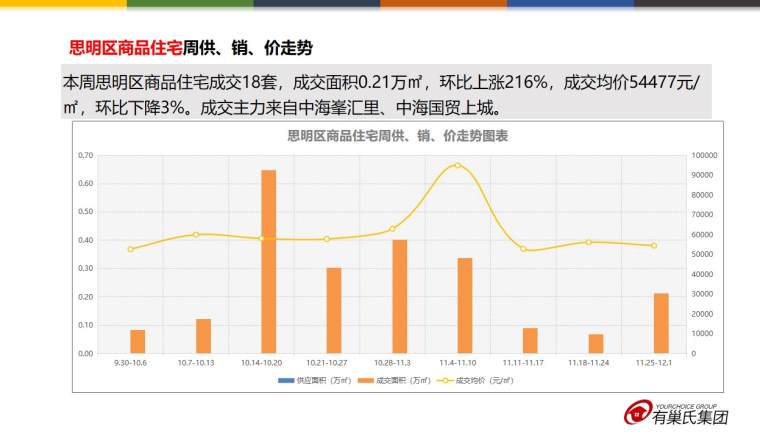Click the orange bar for 10.7-10.13

[x=203, y=336]
